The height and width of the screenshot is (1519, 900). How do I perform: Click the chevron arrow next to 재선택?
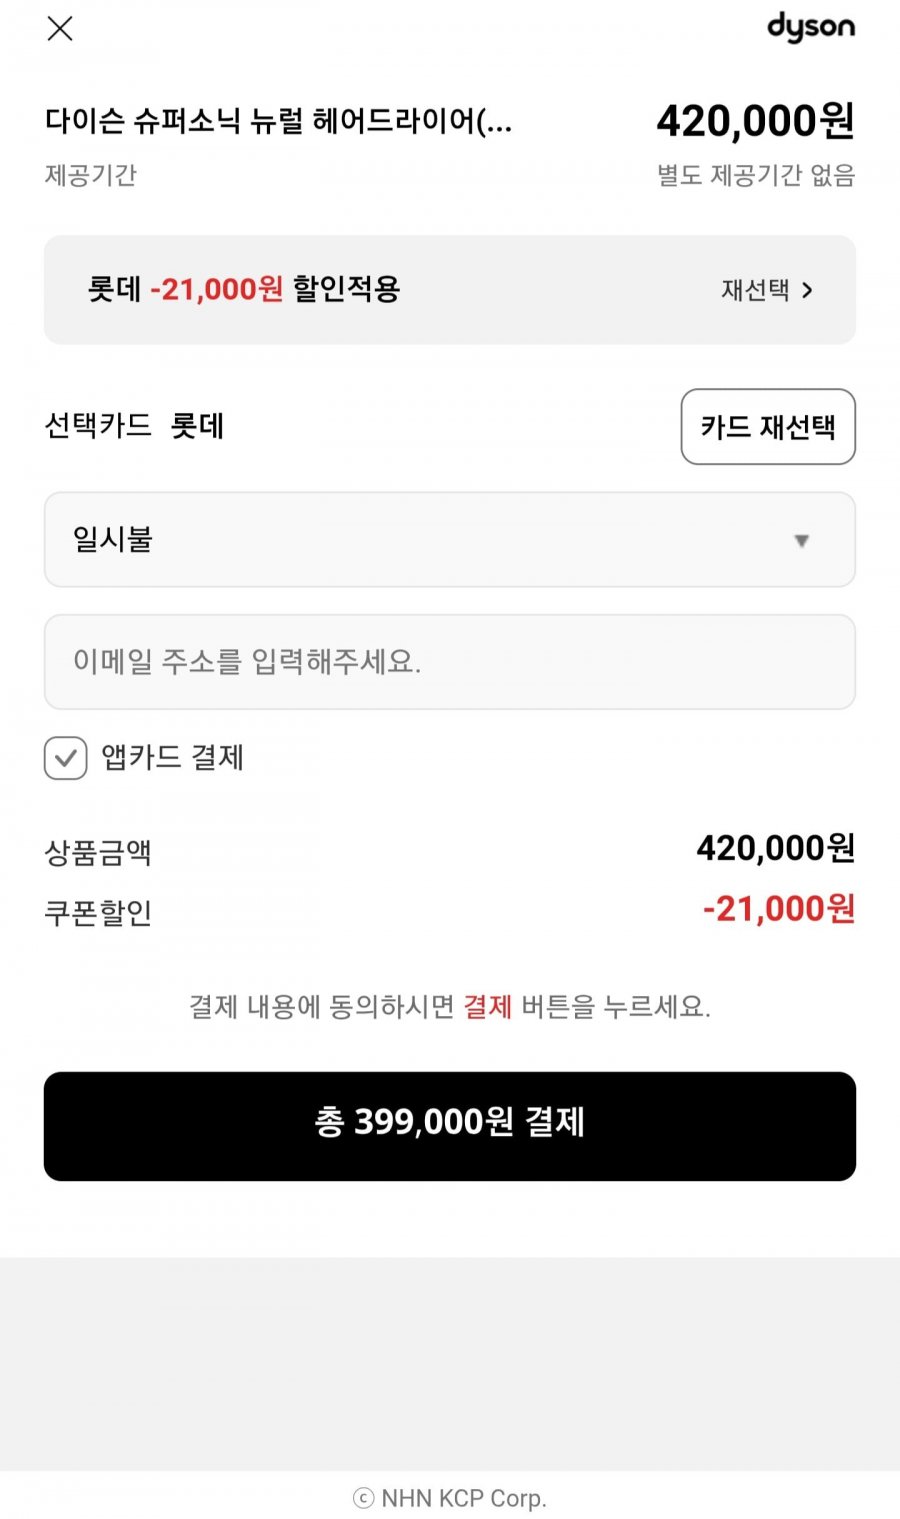(x=808, y=290)
